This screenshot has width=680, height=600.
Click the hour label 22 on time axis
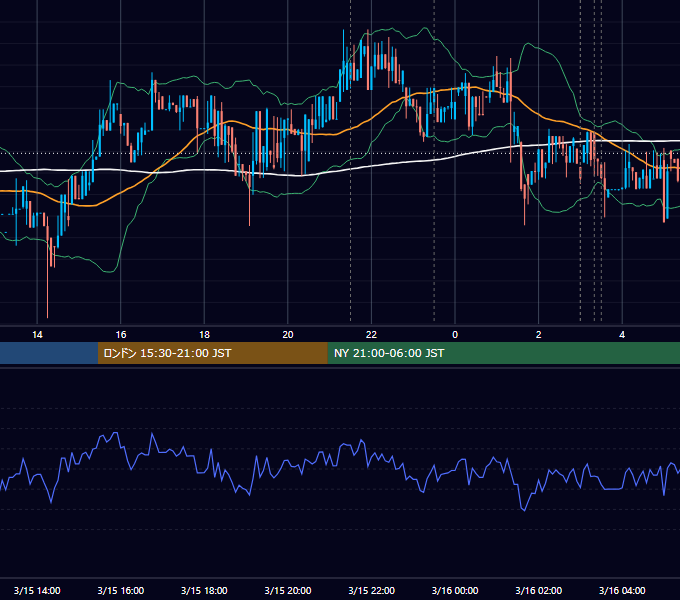(x=371, y=335)
